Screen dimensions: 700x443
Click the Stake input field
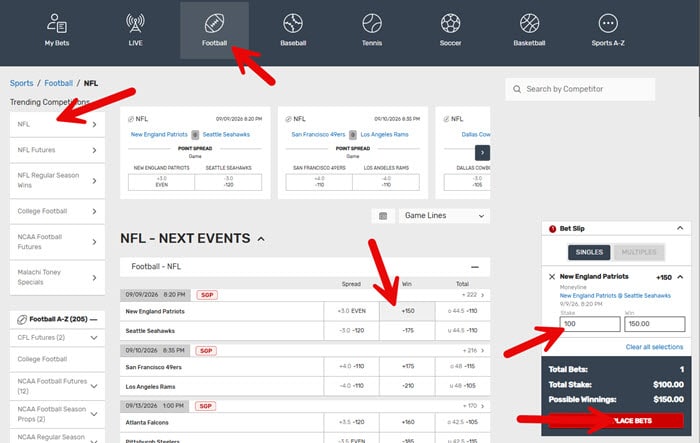coord(590,324)
